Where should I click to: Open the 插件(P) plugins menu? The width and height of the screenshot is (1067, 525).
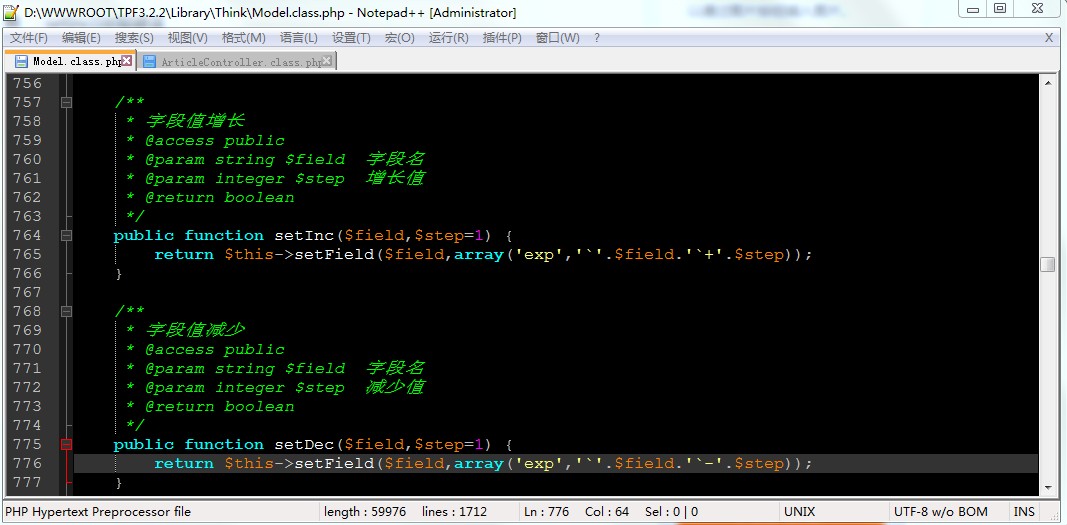(501, 38)
